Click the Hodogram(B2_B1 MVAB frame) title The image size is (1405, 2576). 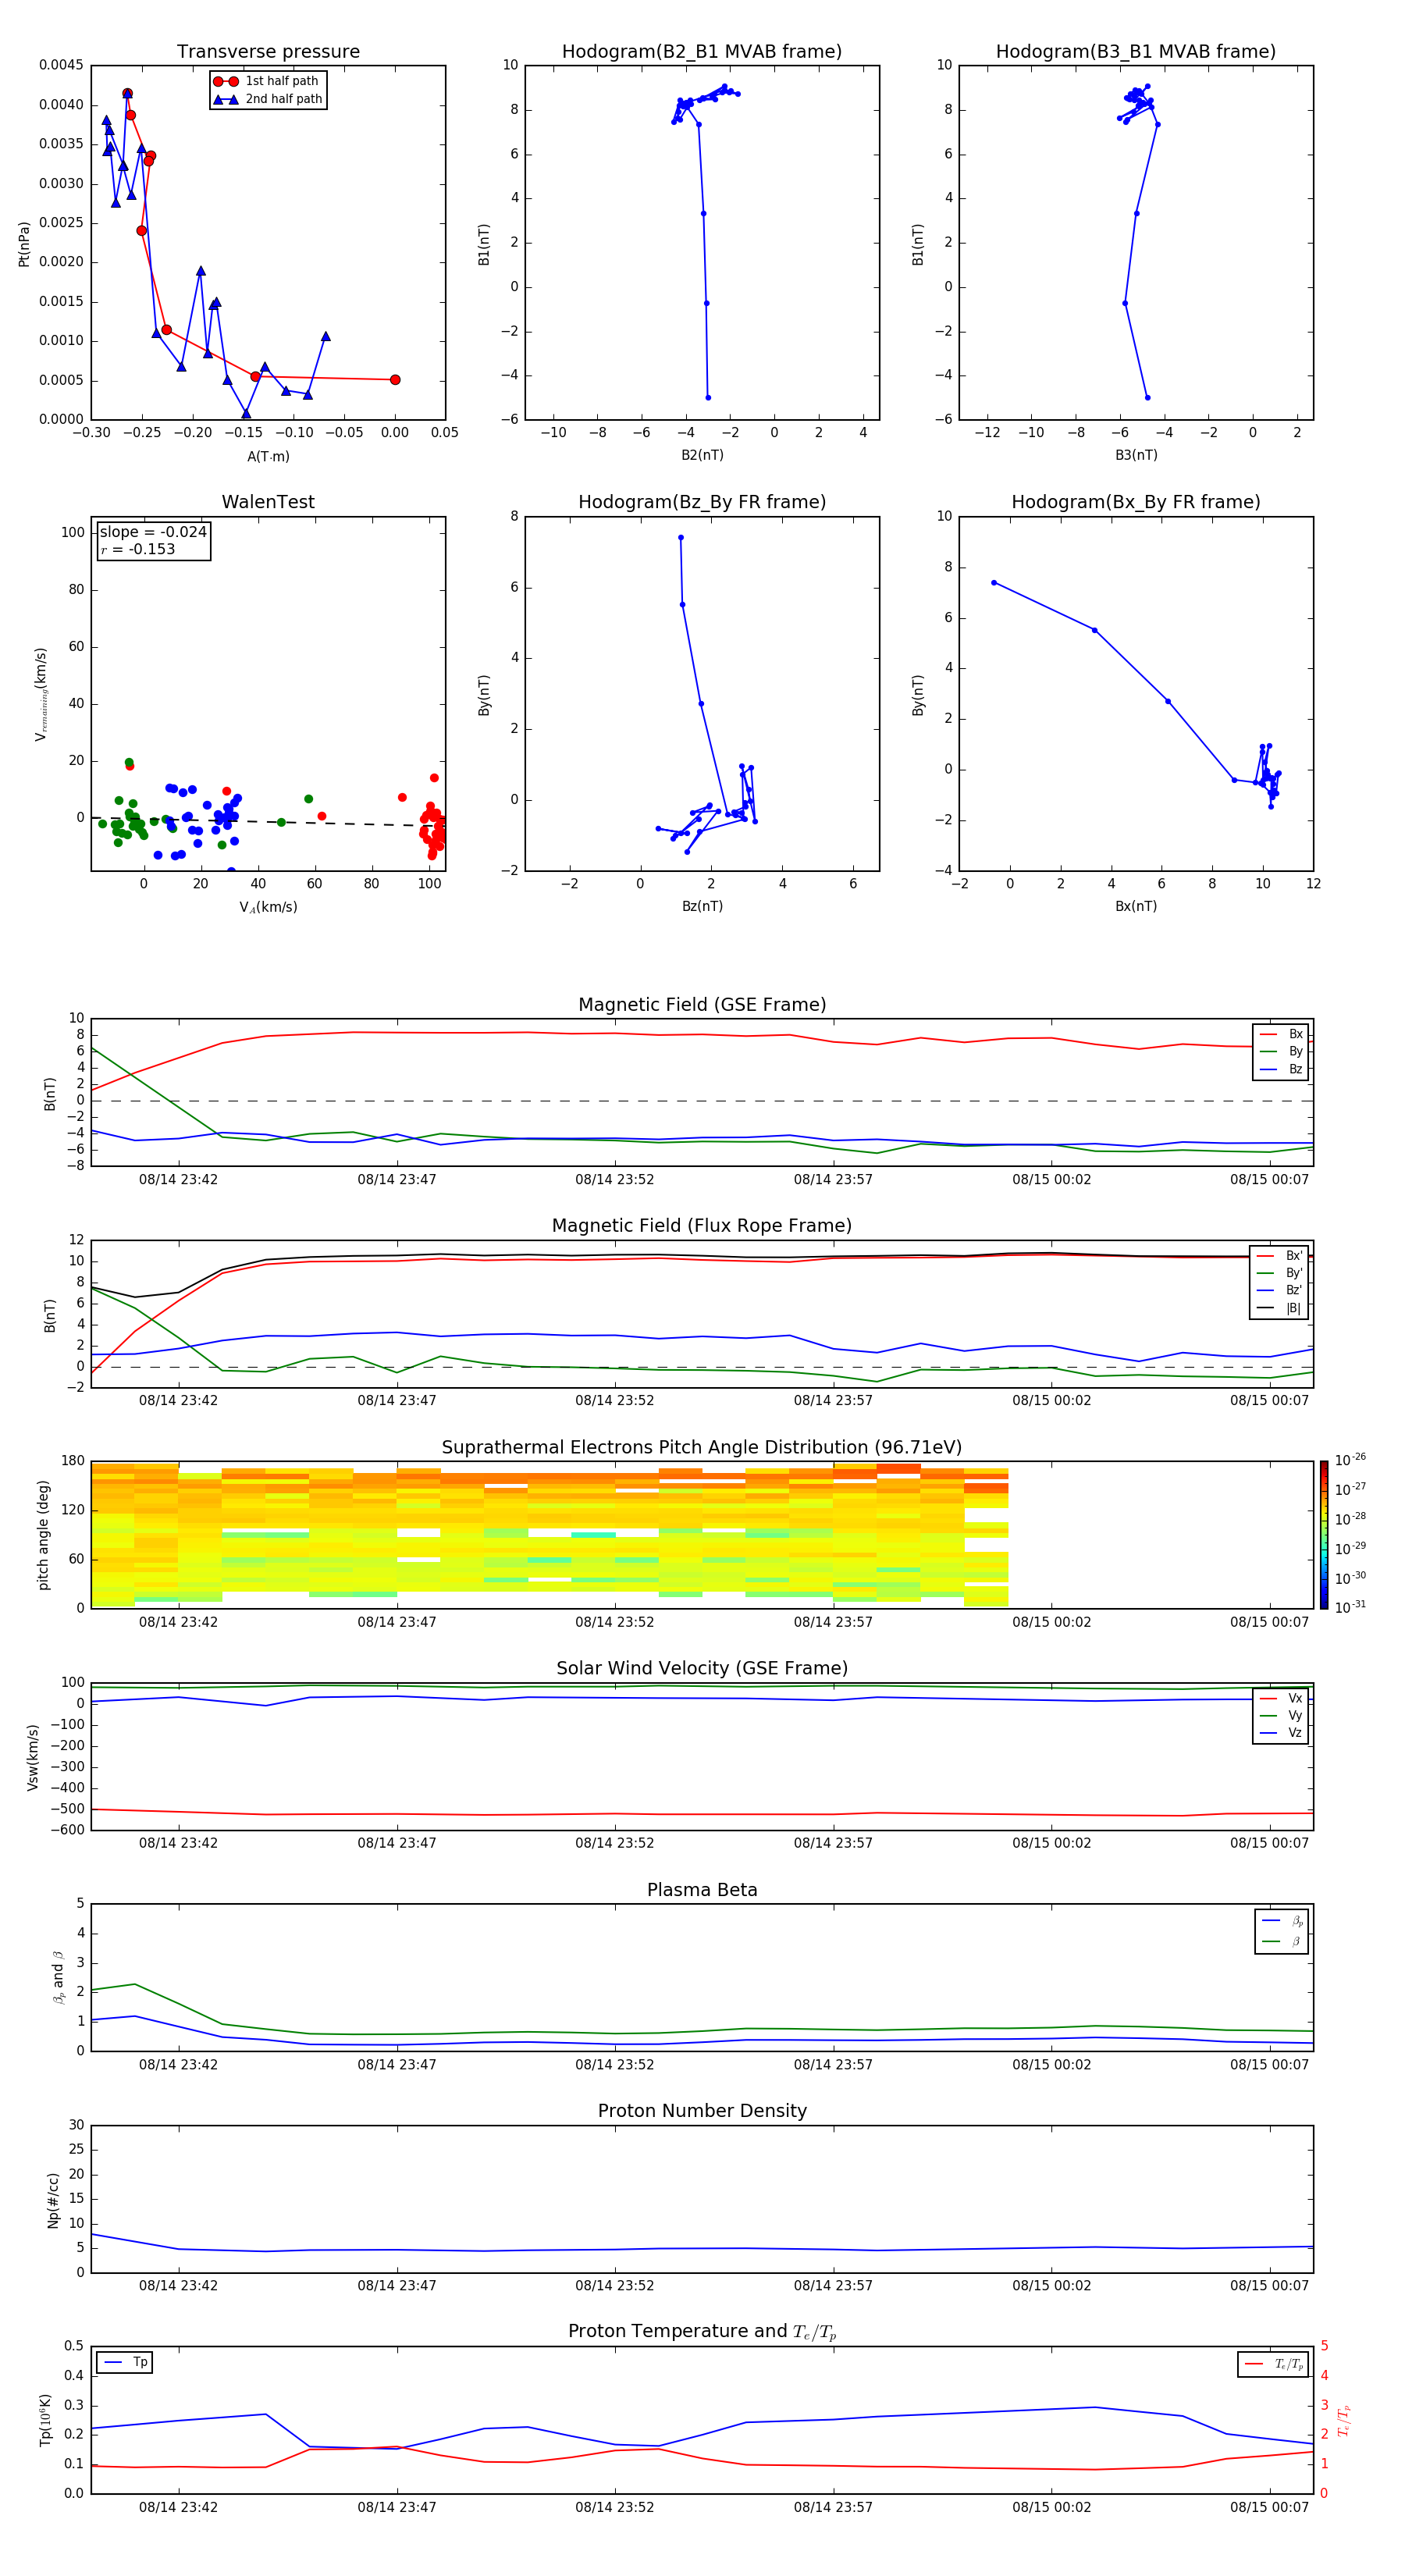702,52
